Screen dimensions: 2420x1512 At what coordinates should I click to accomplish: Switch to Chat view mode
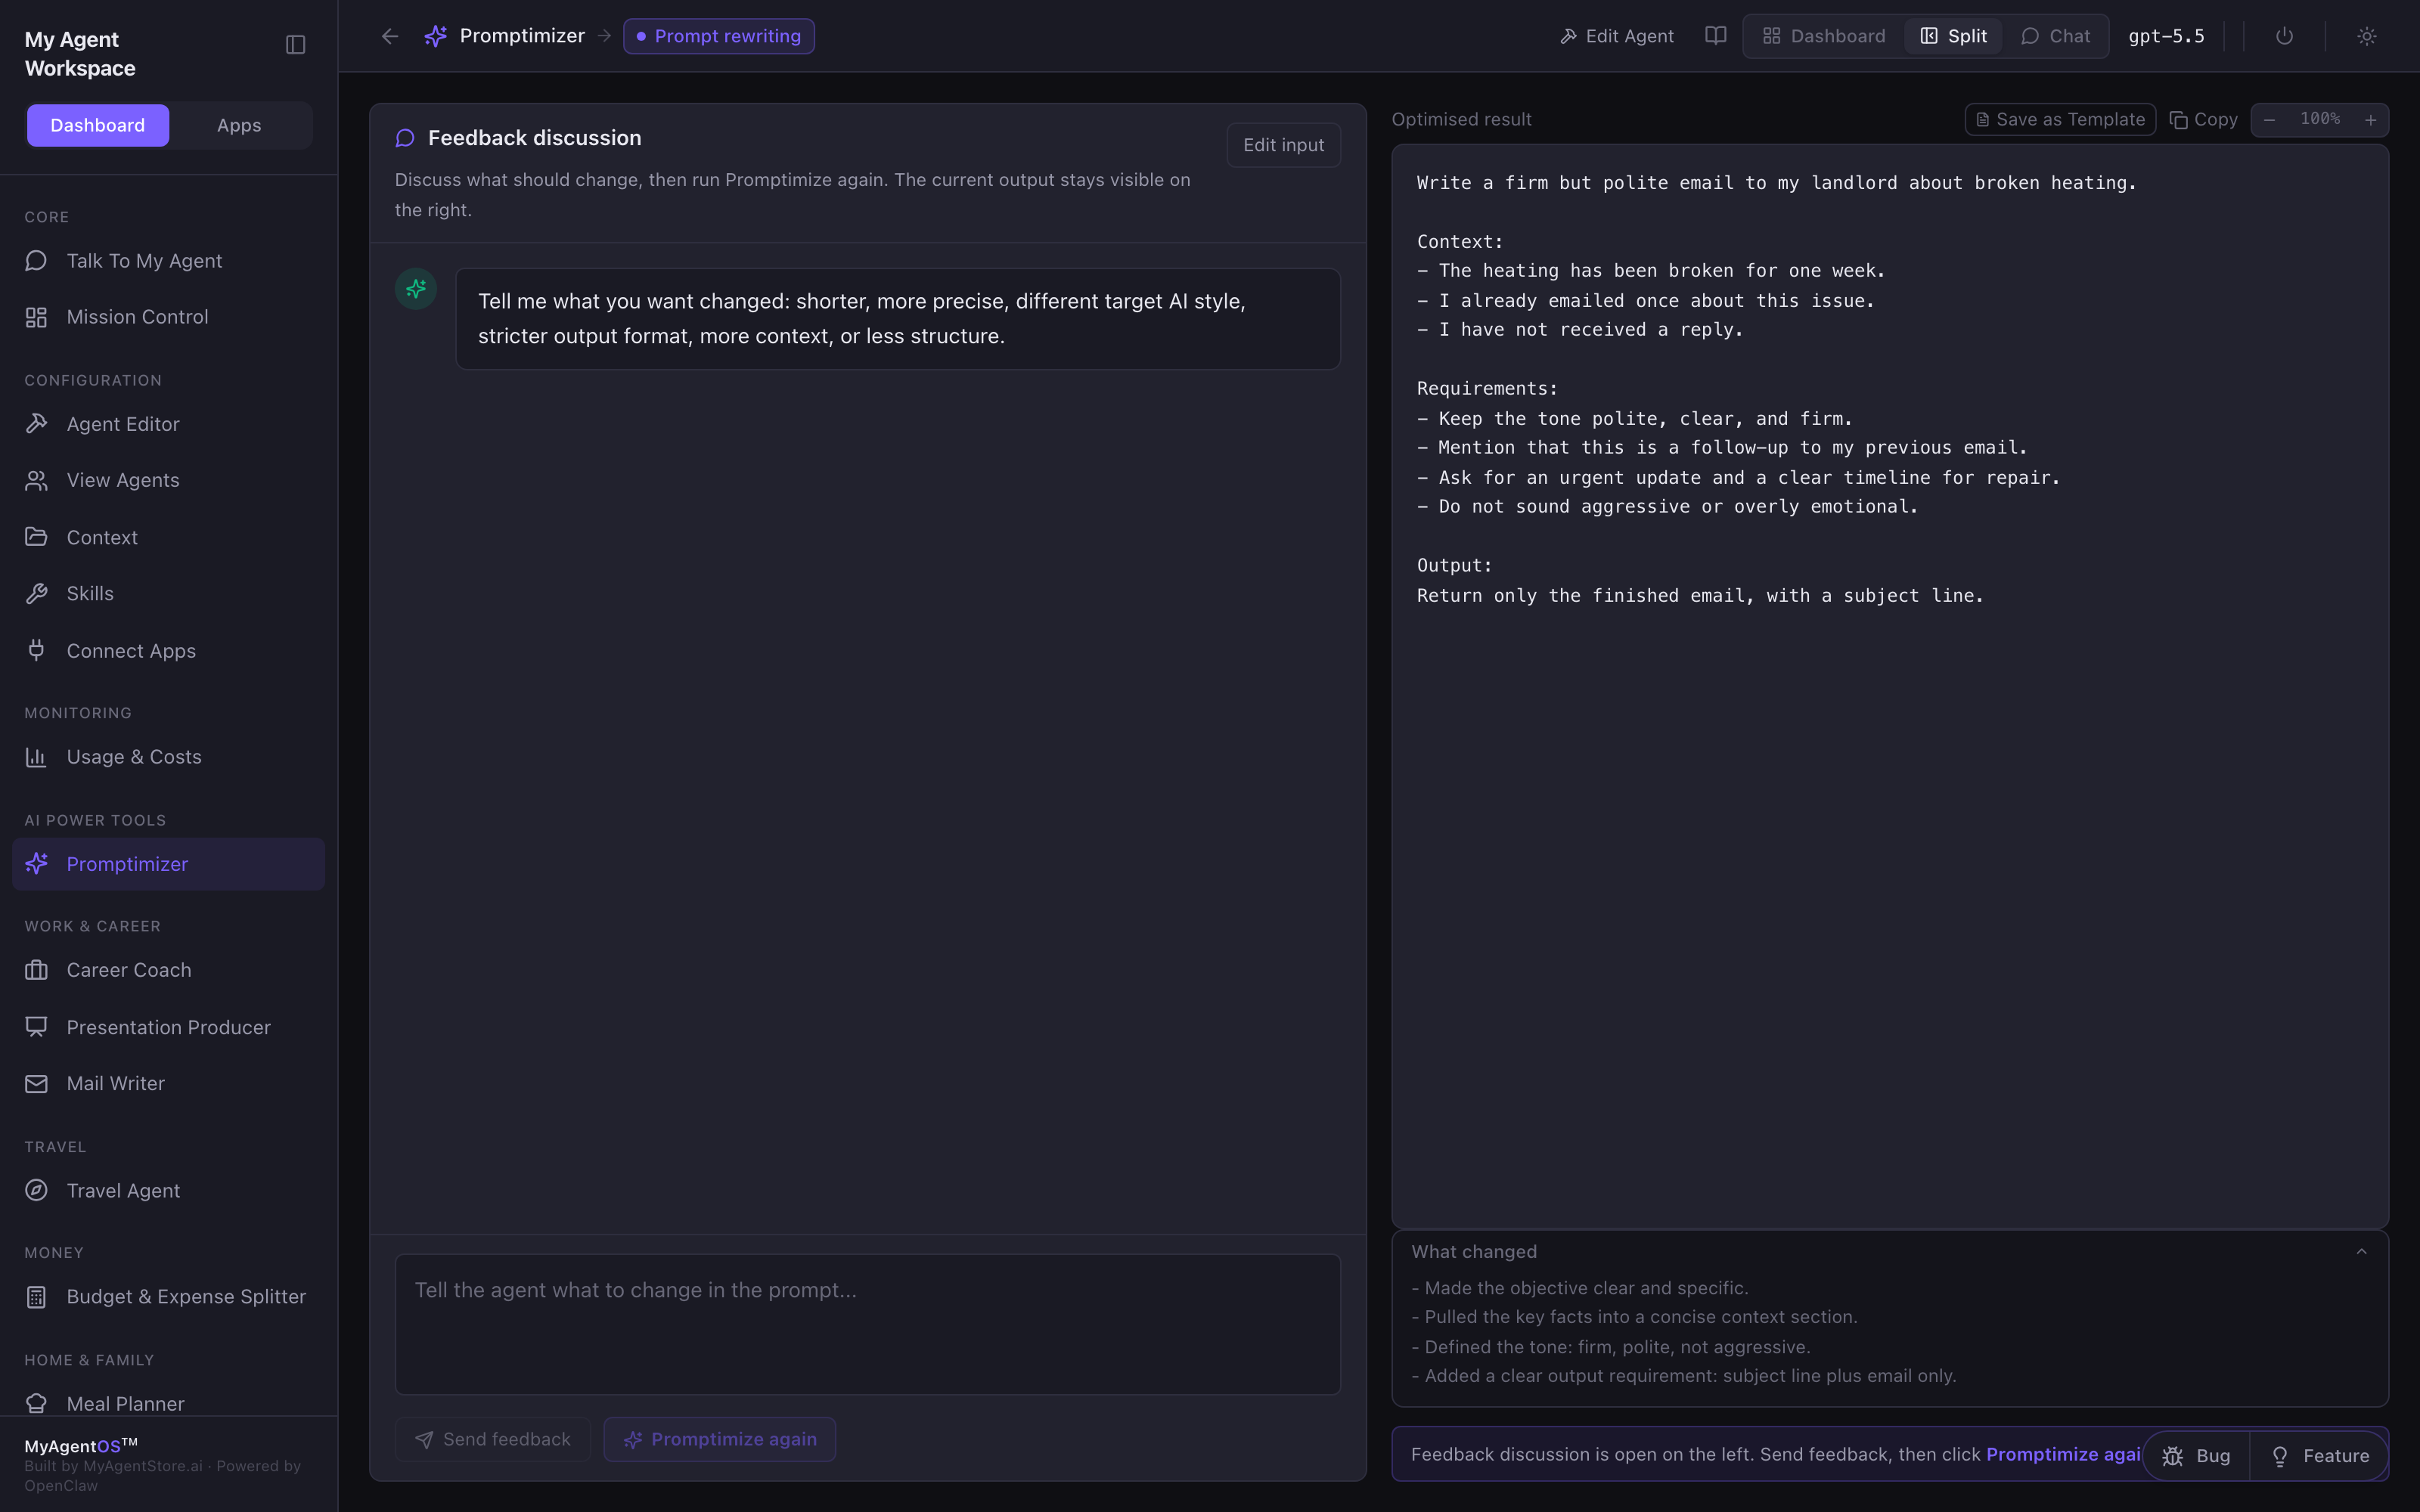[x=2055, y=36]
